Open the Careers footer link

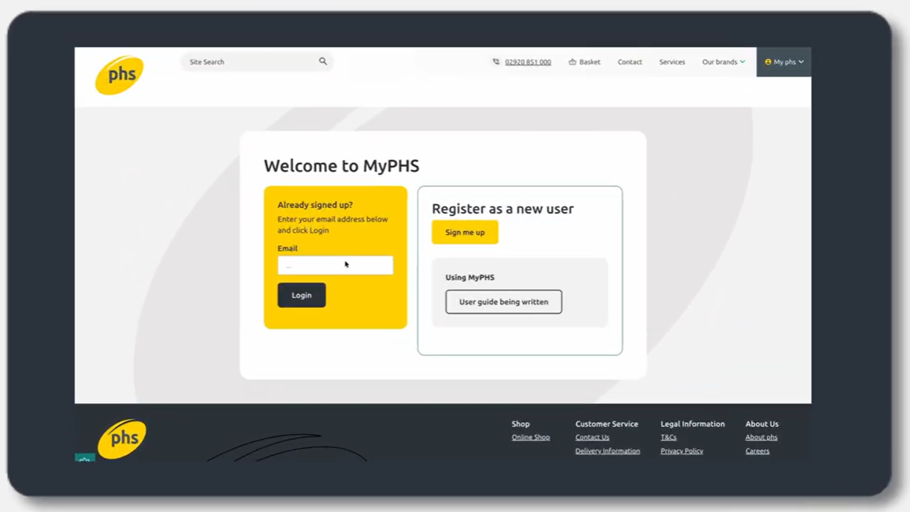(757, 451)
